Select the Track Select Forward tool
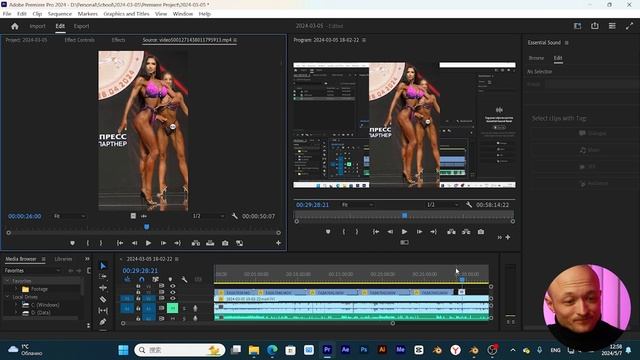This screenshot has height=360, width=640. 103,277
